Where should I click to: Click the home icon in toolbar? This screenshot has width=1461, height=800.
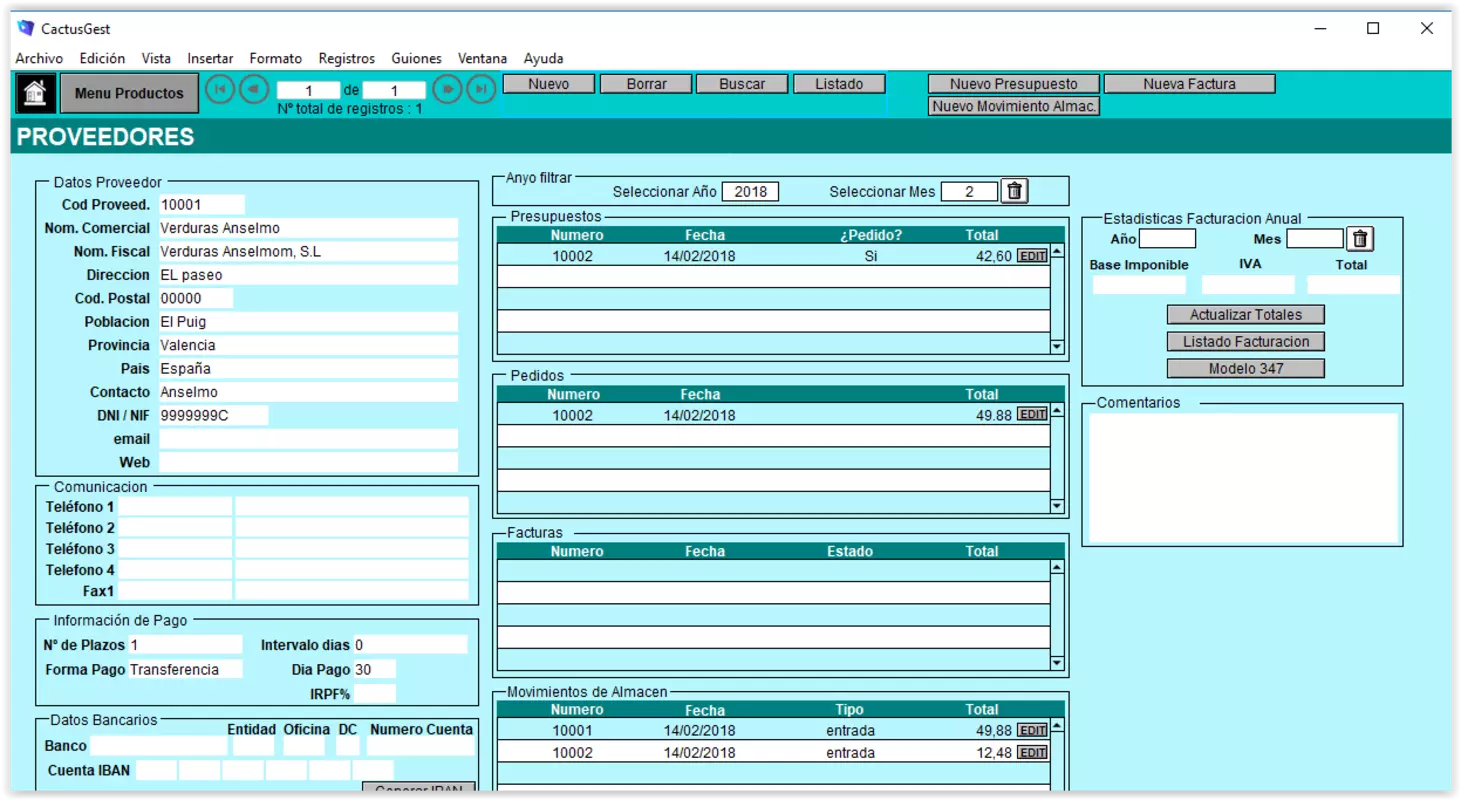click(35, 93)
